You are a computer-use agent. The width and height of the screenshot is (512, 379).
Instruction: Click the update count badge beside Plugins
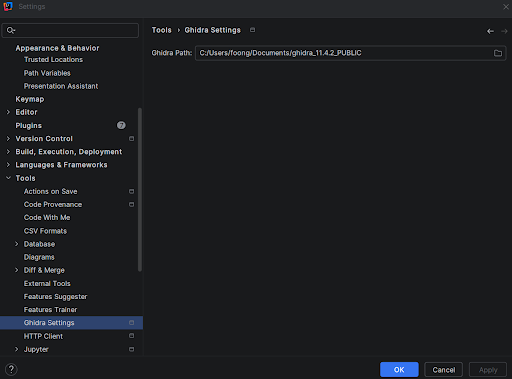(x=121, y=125)
